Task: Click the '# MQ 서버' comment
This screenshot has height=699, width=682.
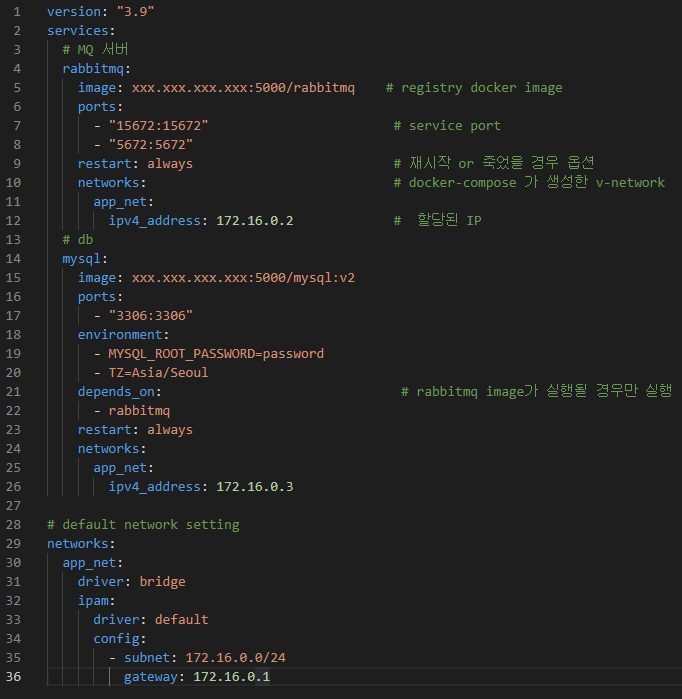Action: point(95,49)
